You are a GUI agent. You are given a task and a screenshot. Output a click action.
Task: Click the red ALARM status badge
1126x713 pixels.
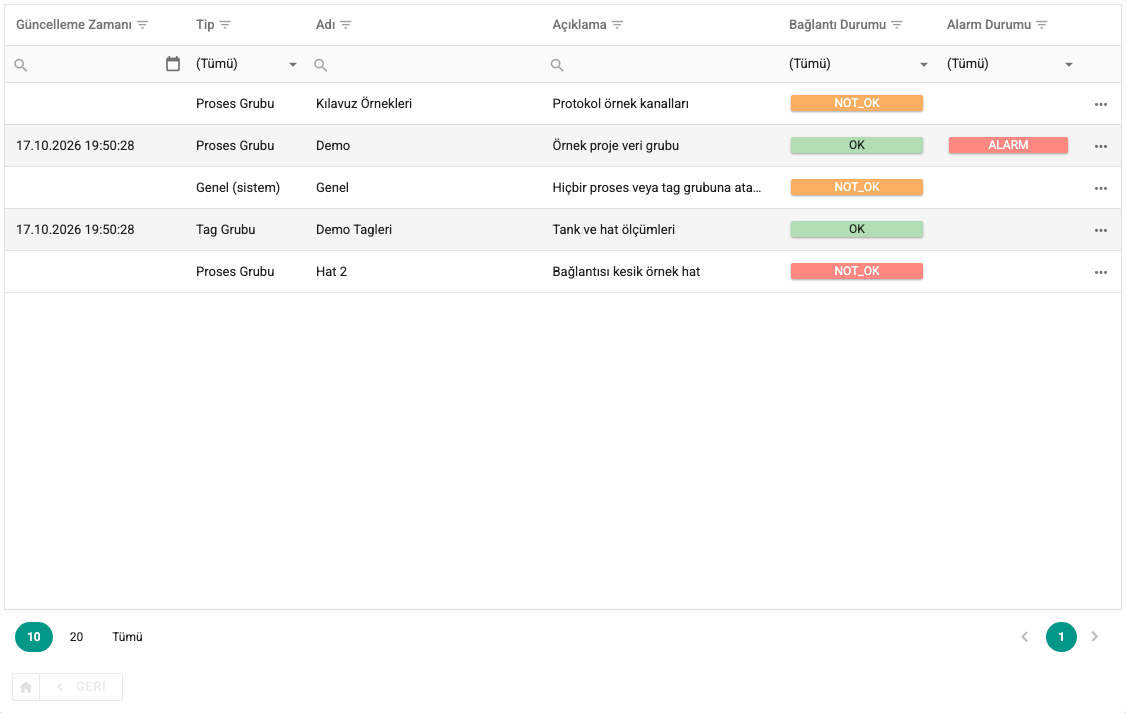[1008, 145]
